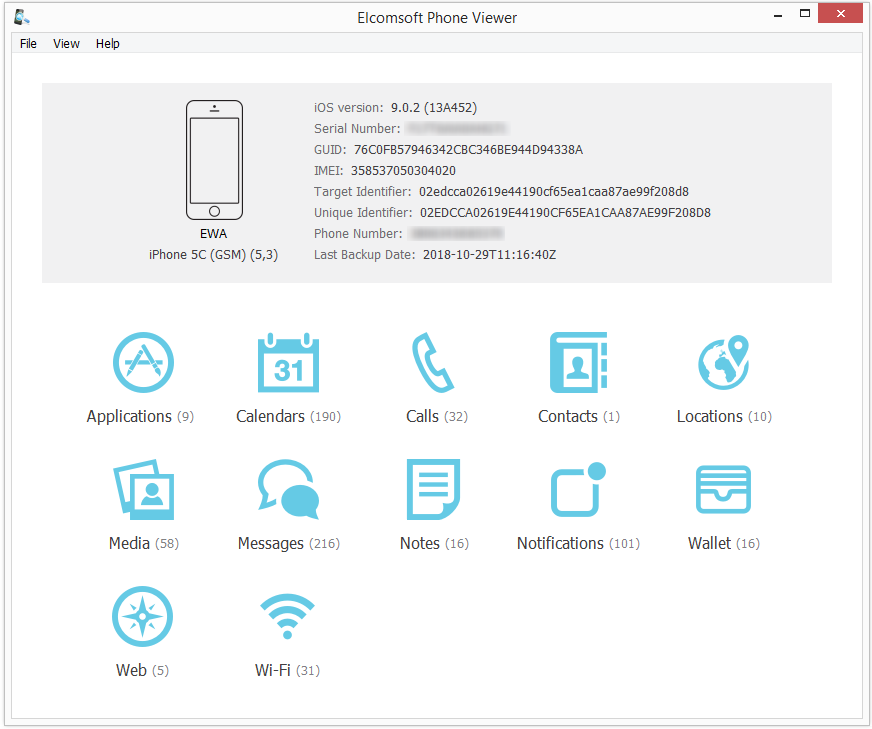
Task: Open the Applications category icon
Action: pos(143,363)
